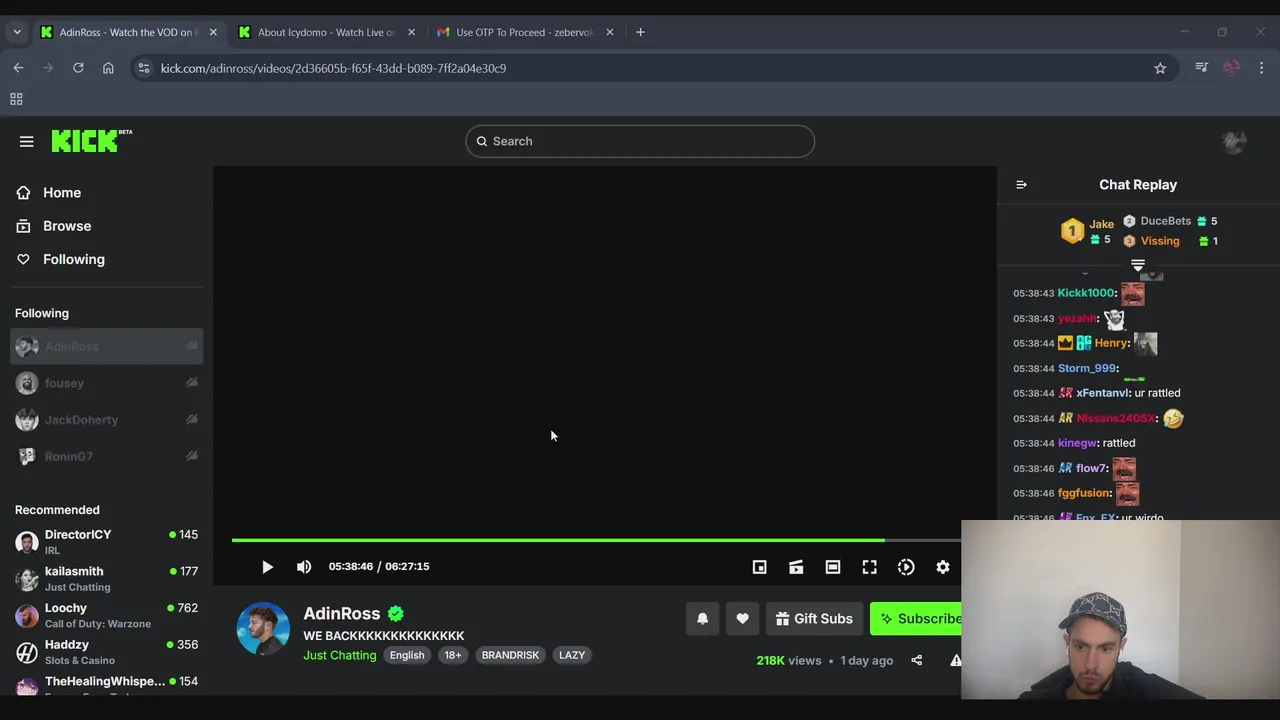Open followed channel AdinRoss in sidebar
1280x720 pixels.
point(106,346)
